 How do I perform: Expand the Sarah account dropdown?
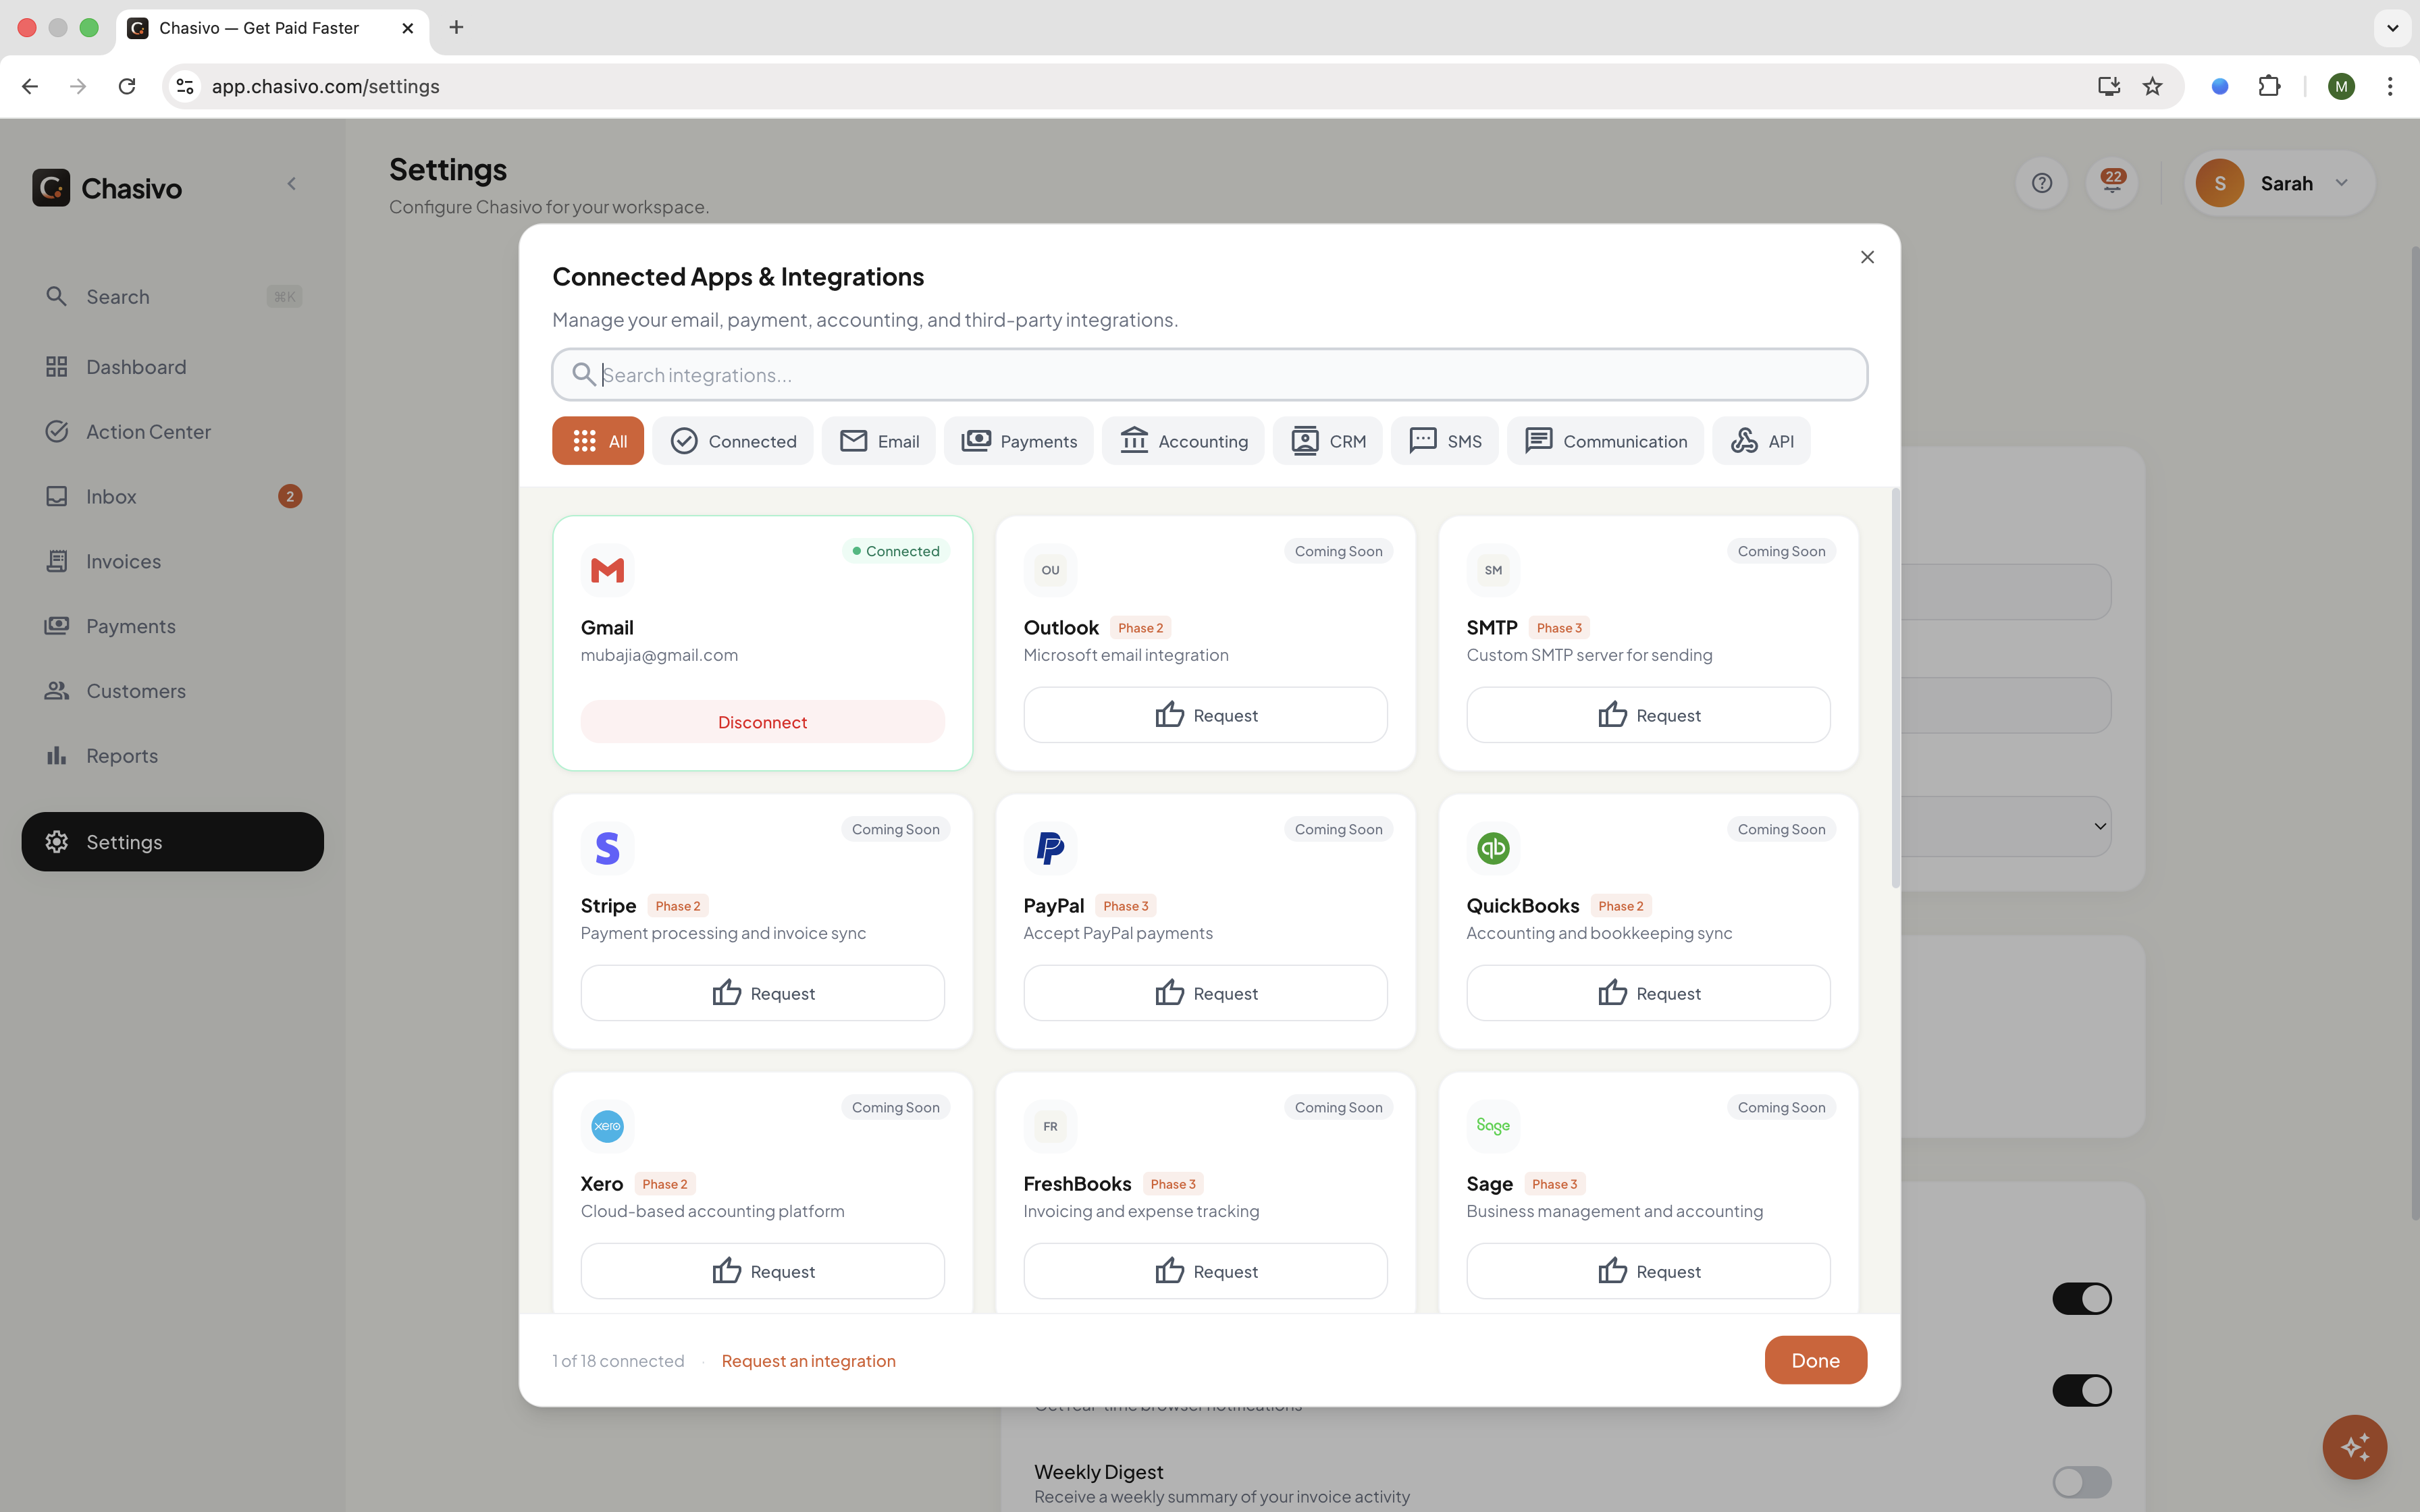pyautogui.click(x=2279, y=183)
